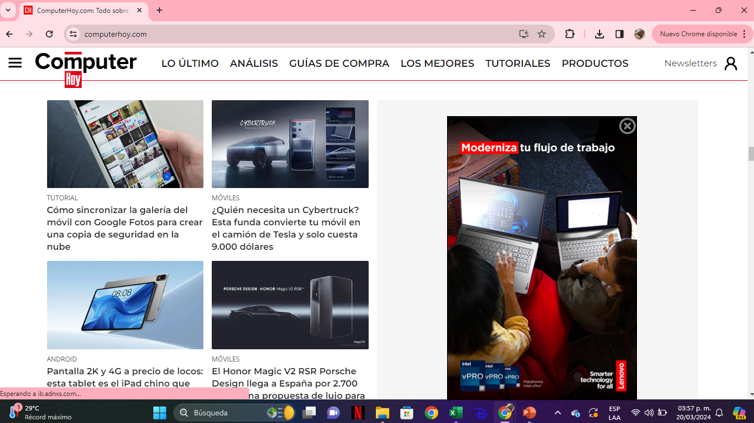The width and height of the screenshot is (754, 423).
Task: Open the hamburger menu on ComputerHoy
Action: point(15,63)
